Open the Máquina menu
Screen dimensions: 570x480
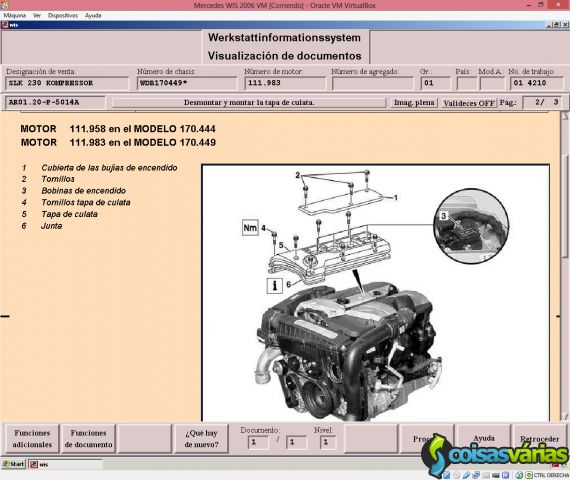click(15, 15)
